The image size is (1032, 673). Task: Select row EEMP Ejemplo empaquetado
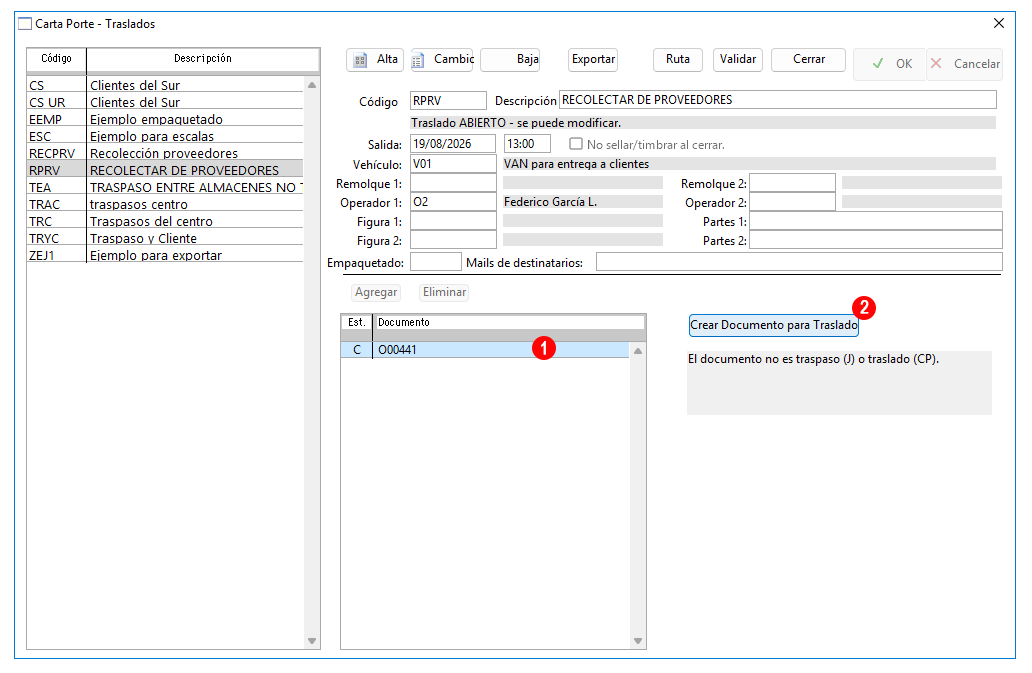165,119
